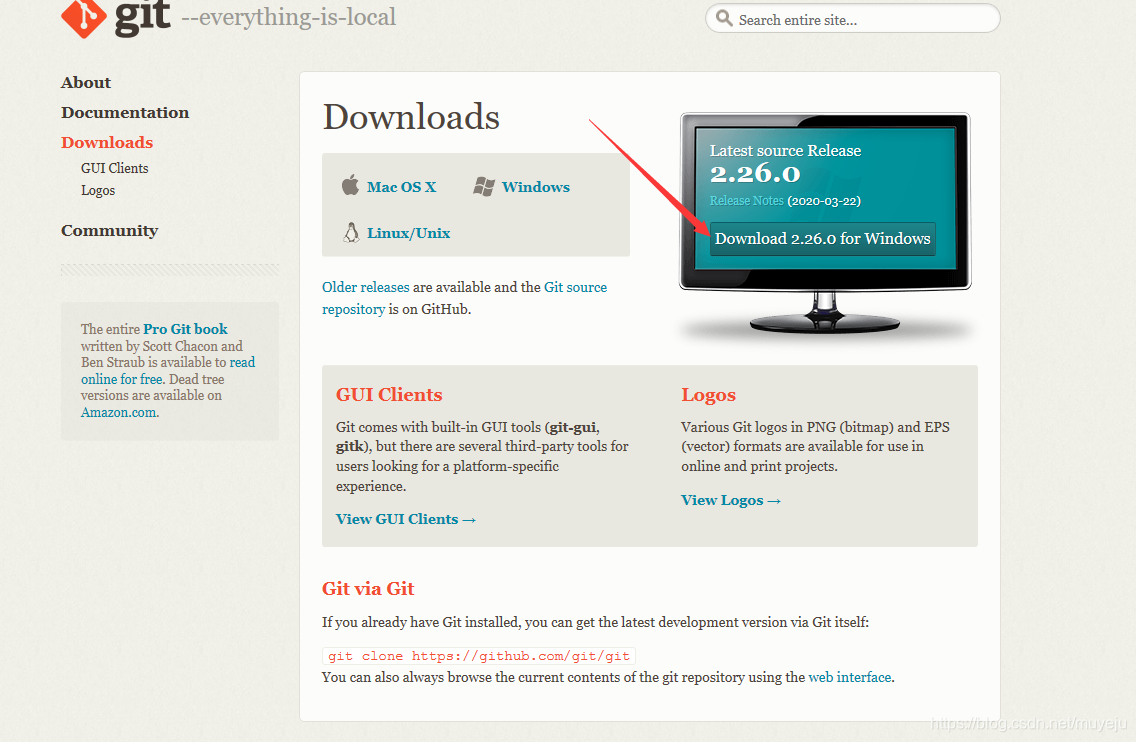The height and width of the screenshot is (742, 1136).
Task: Visit the Amazon.com link
Action: [120, 412]
